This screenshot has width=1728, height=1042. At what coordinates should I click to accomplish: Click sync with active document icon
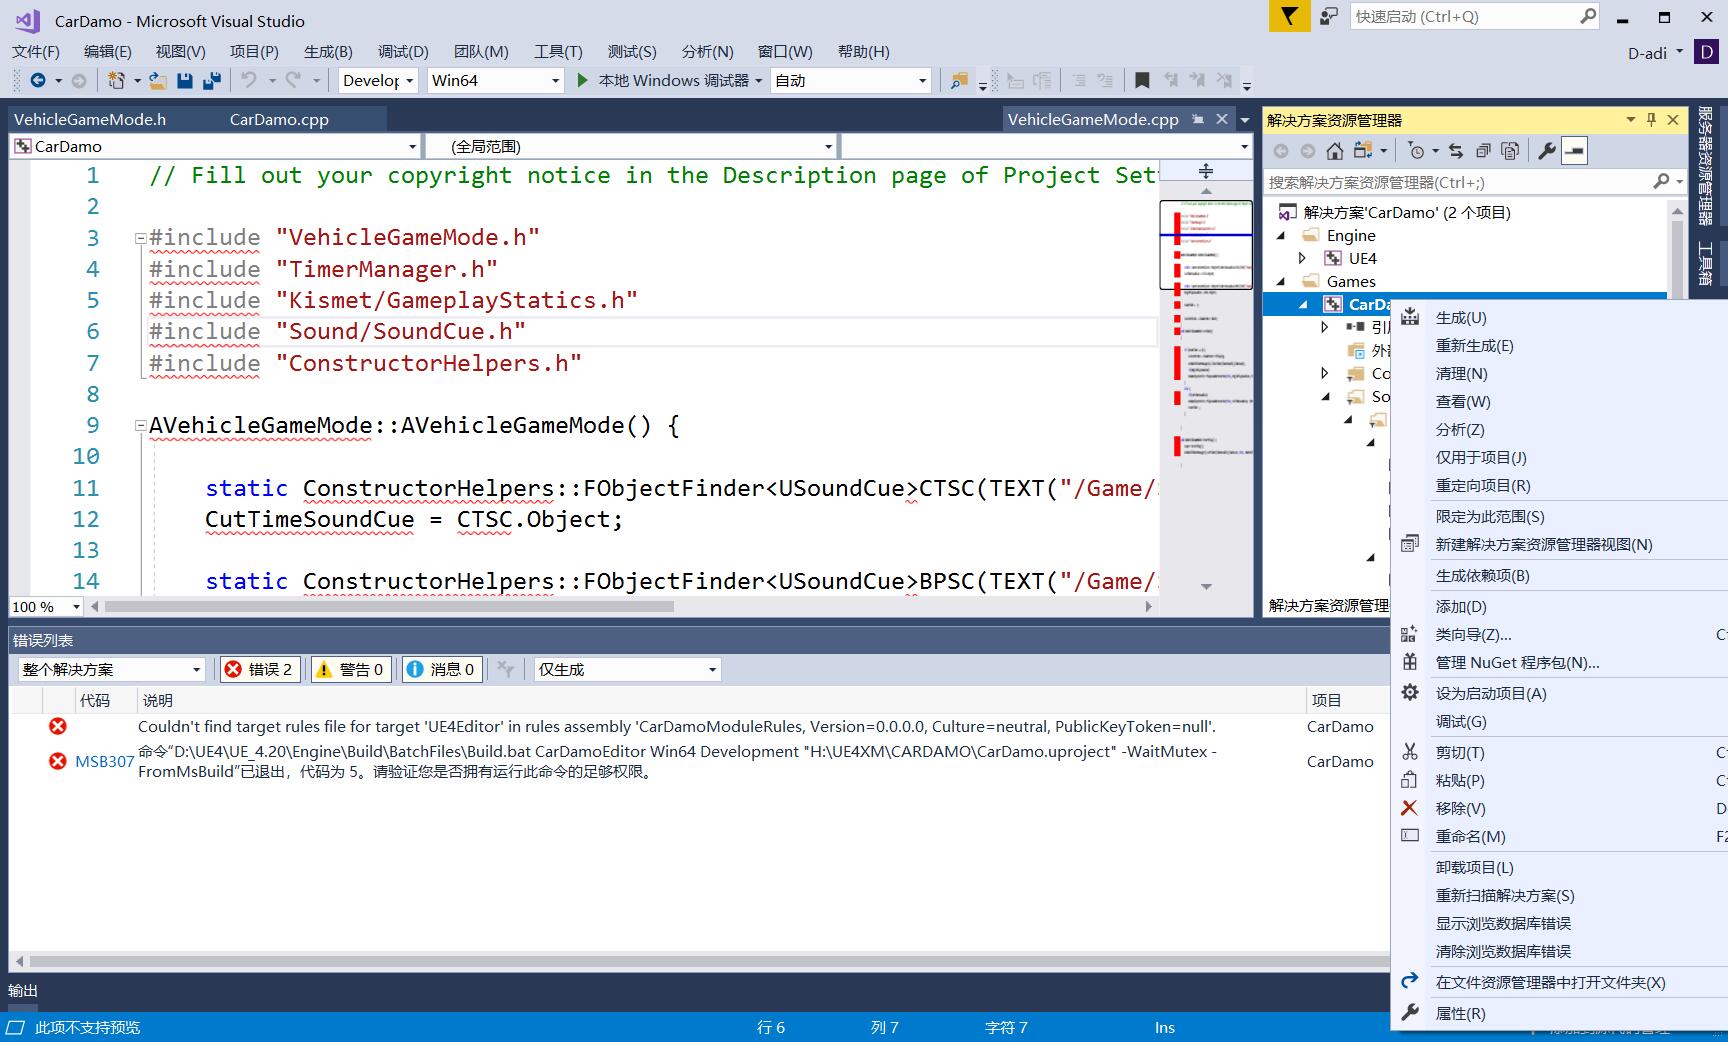pos(1456,151)
